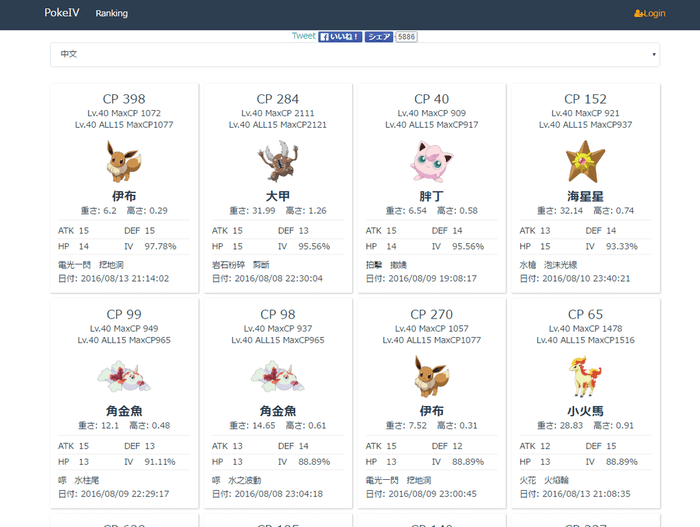Click the Goldeen image on CP 98 card
The width and height of the screenshot is (700, 527).
point(278,376)
